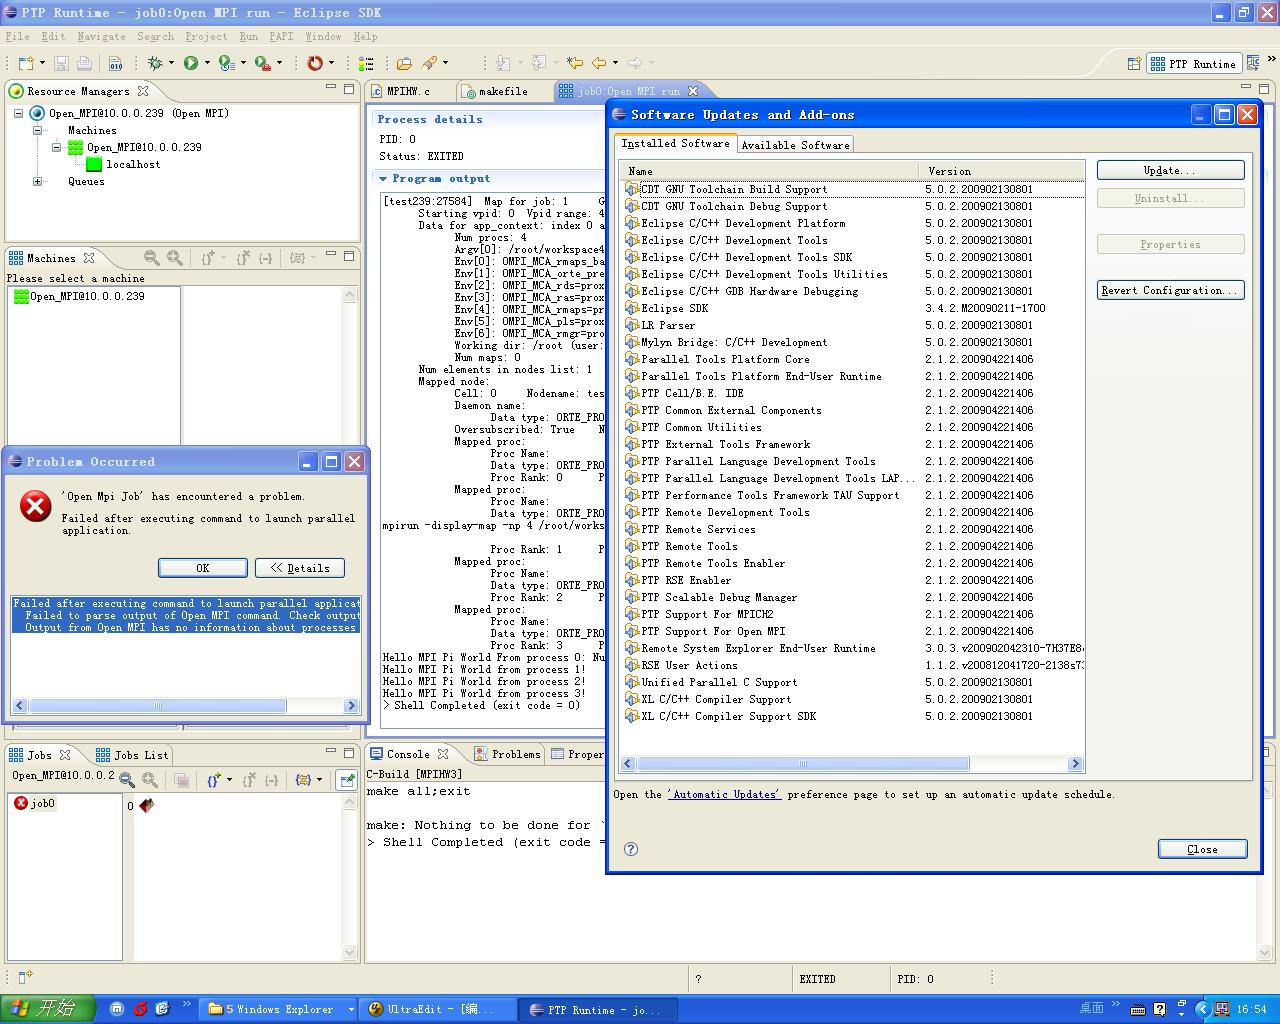The image size is (1280, 1024).
Task: Click Close in Software Updates dialog
Action: point(1202,849)
